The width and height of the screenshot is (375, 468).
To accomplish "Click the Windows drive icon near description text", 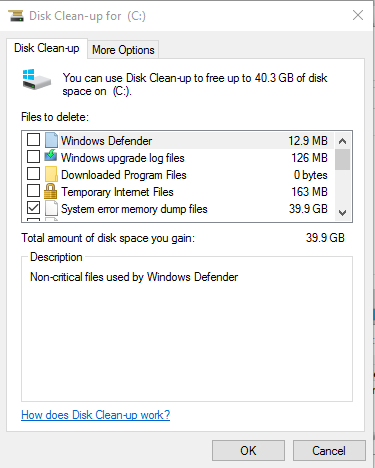I will tap(36, 80).
